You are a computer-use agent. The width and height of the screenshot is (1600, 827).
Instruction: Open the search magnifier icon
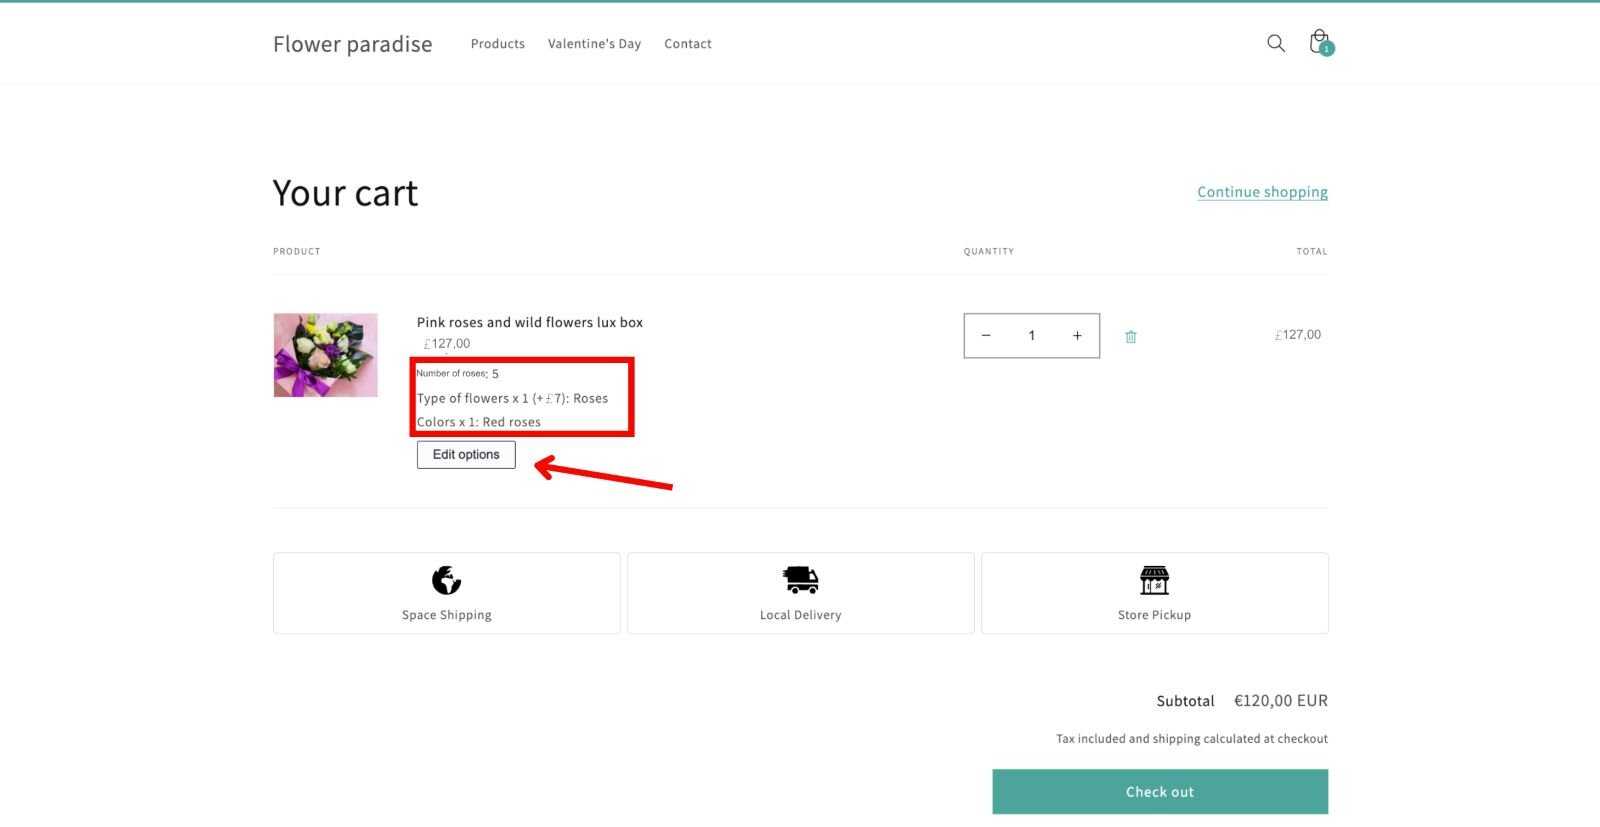point(1275,43)
